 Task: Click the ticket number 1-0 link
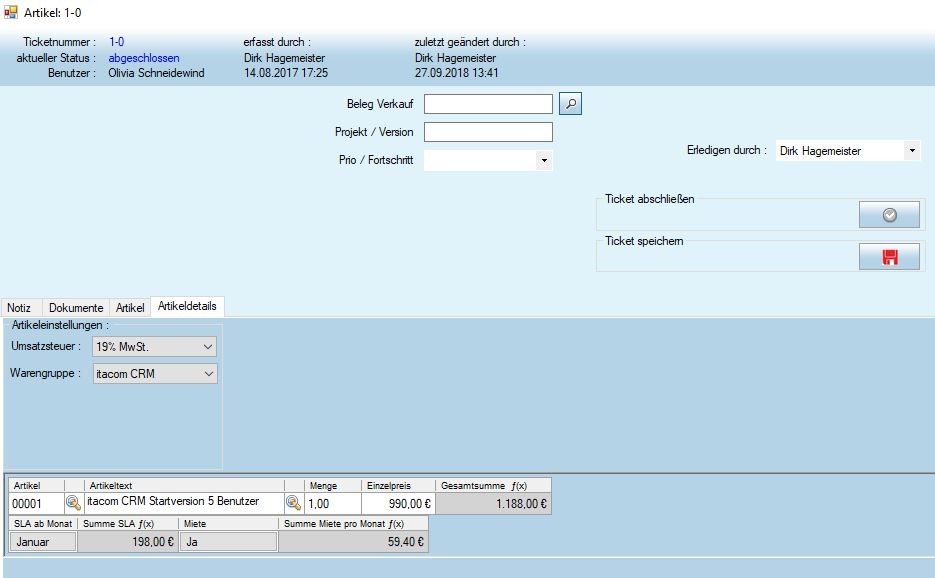(x=116, y=42)
